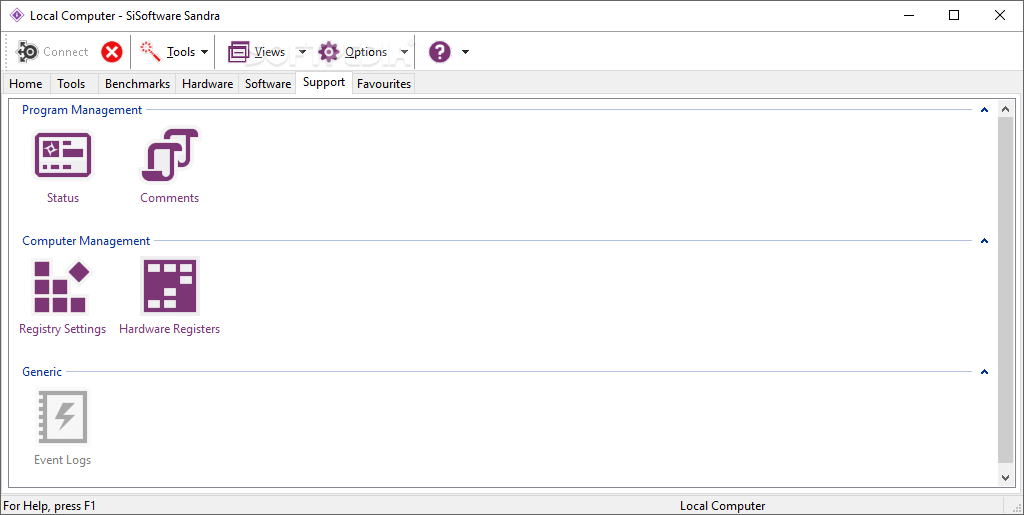Click the Comments label text
1024x515 pixels.
(x=170, y=198)
